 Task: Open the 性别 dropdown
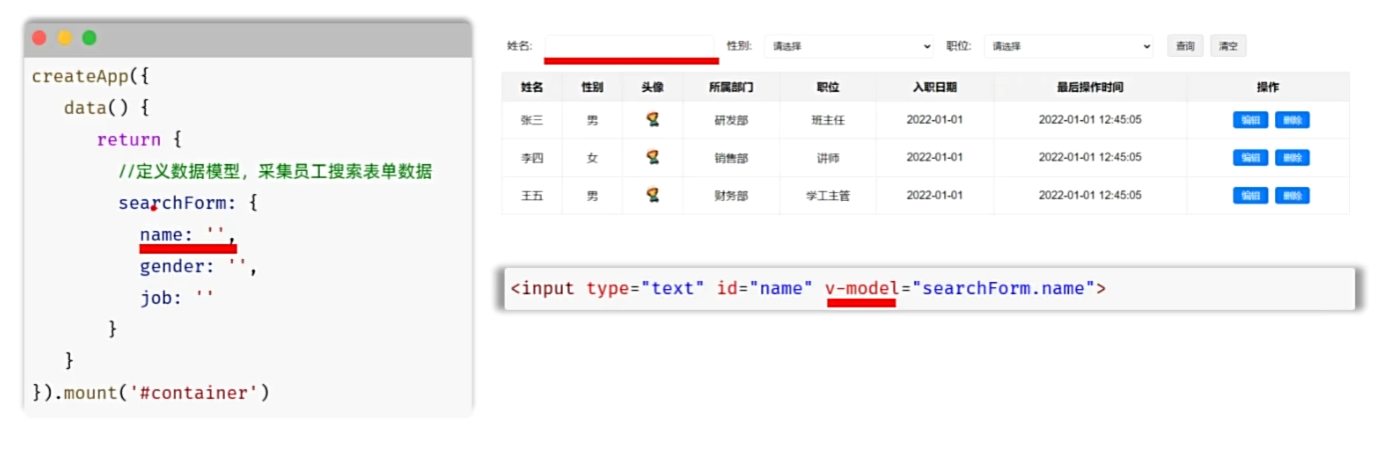pos(850,46)
